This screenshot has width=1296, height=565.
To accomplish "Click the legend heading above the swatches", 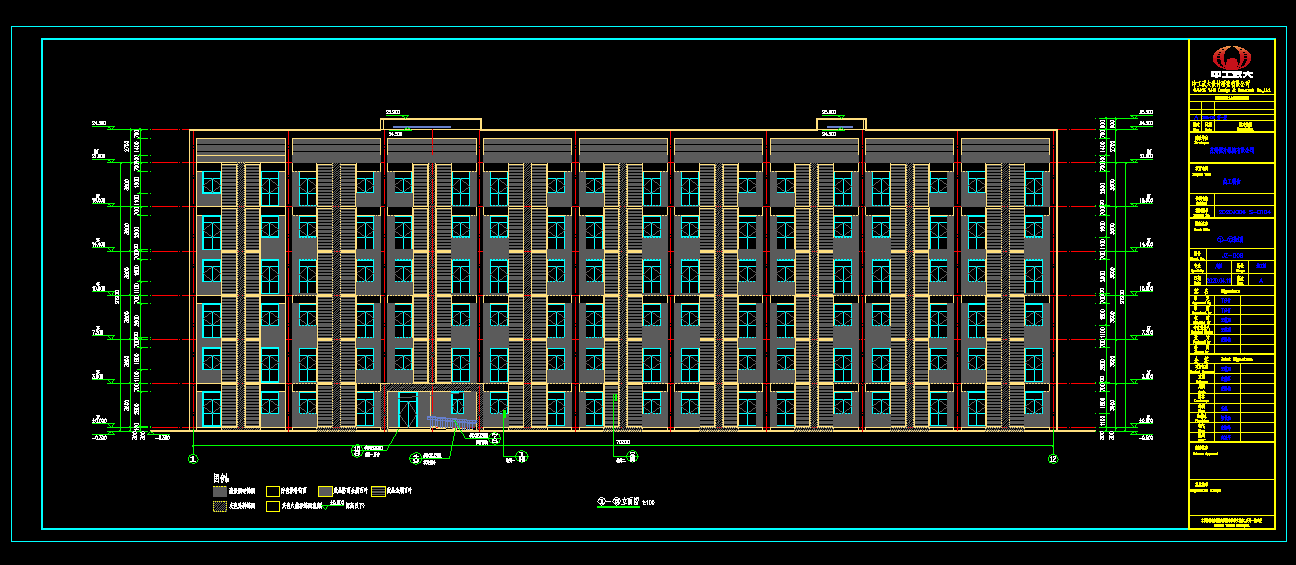I will pyautogui.click(x=223, y=479).
